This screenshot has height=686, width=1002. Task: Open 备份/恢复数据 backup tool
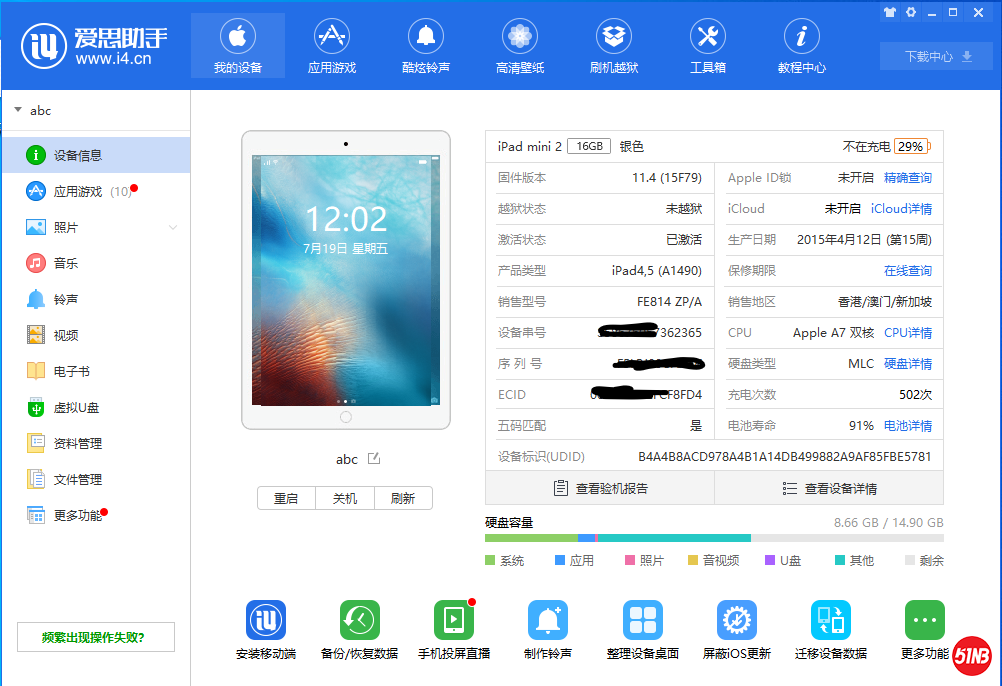[x=359, y=620]
